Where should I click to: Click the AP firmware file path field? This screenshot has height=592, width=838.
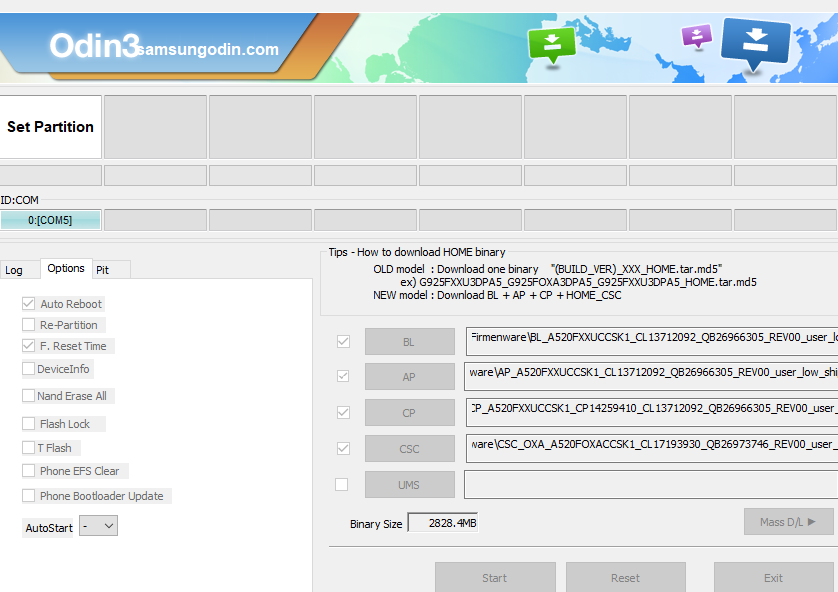(652, 376)
